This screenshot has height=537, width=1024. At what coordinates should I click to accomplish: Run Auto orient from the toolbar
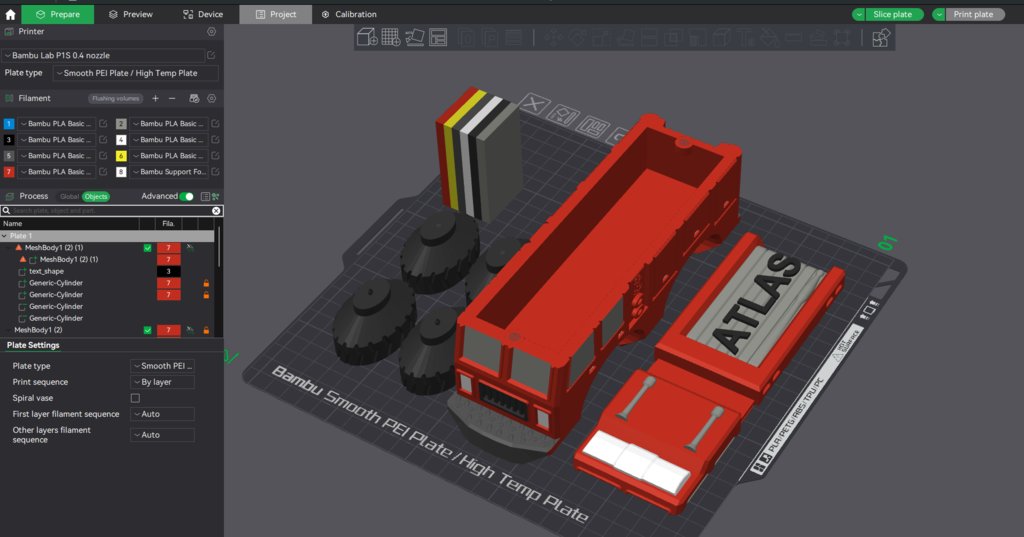[x=415, y=37]
